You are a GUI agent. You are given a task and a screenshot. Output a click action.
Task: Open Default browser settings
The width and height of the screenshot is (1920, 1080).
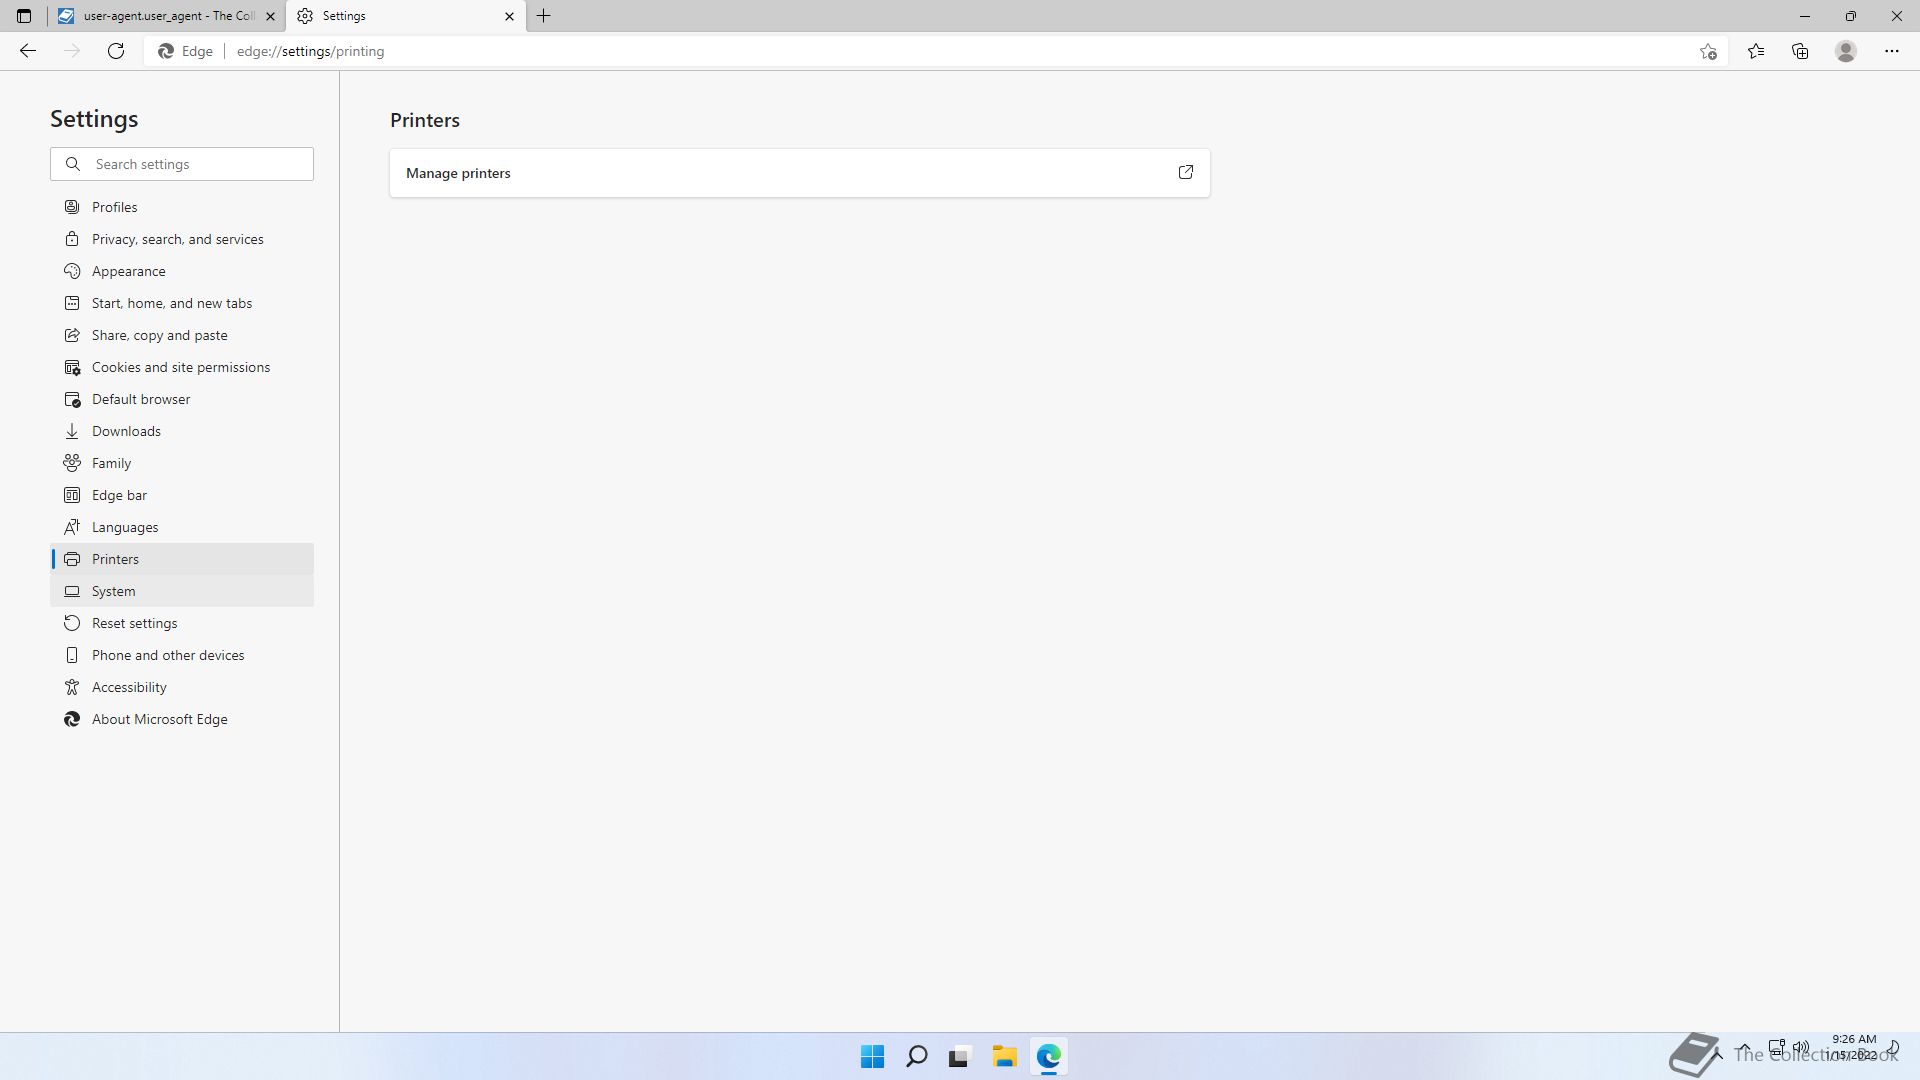(x=182, y=399)
